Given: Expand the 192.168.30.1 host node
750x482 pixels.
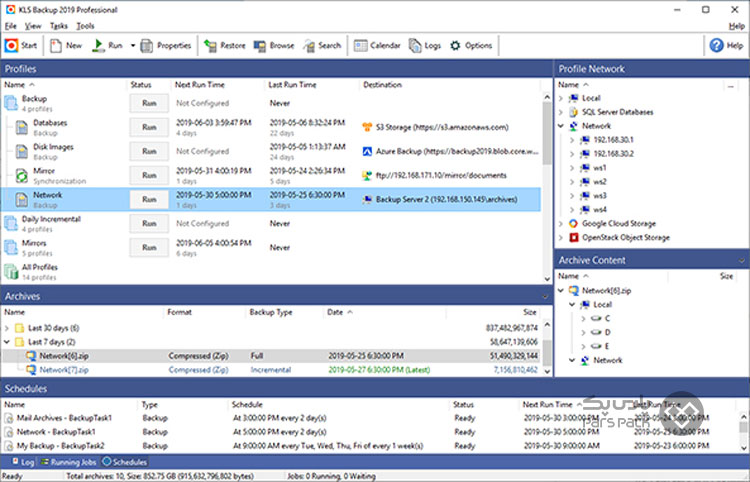Looking at the screenshot, I should coord(573,140).
